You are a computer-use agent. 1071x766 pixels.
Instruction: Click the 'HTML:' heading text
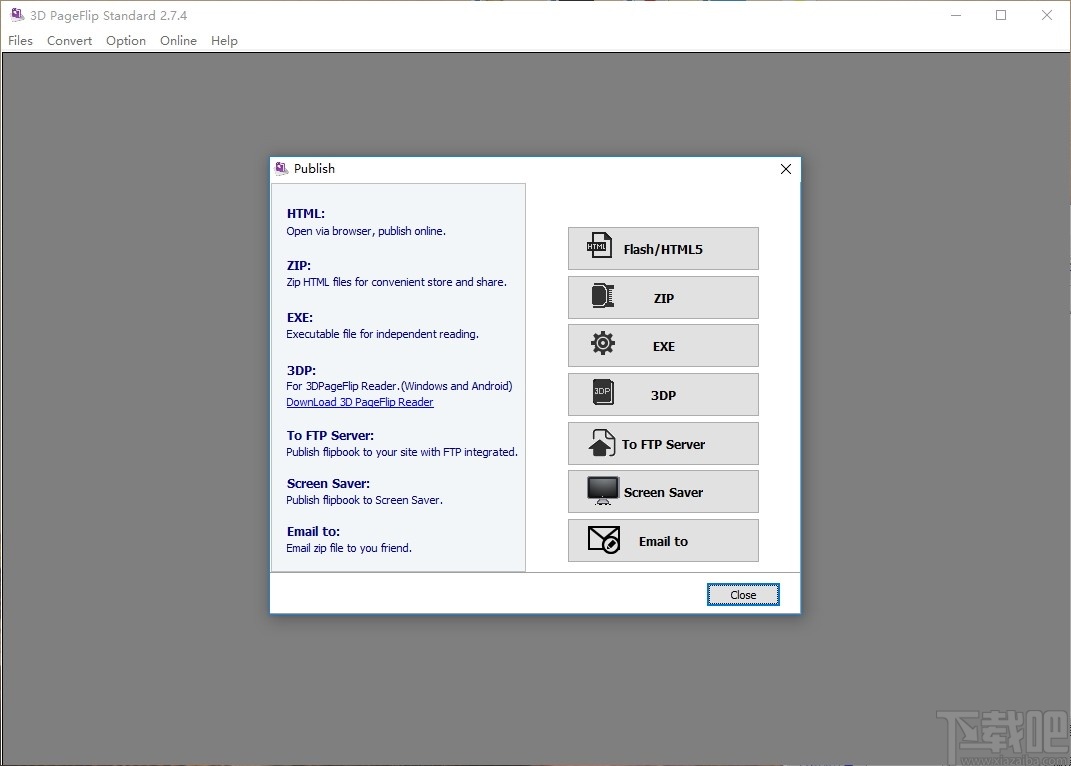305,213
